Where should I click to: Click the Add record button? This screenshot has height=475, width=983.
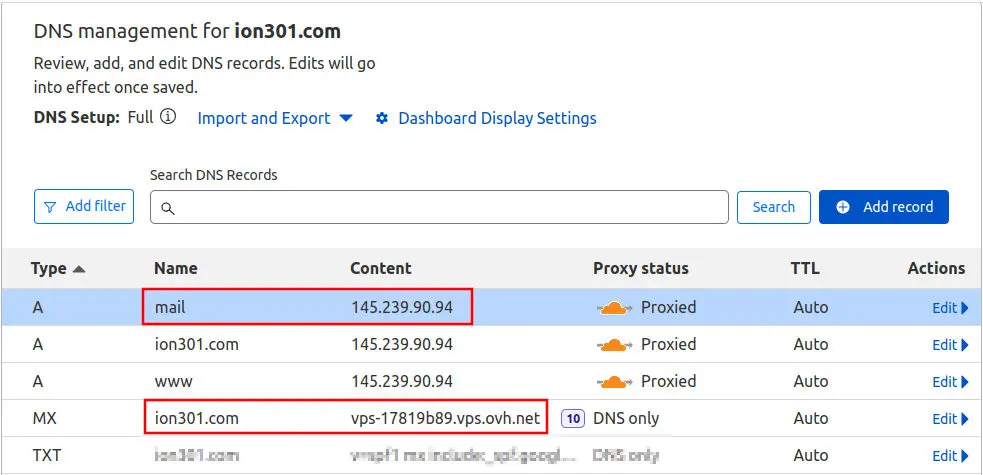click(x=884, y=207)
